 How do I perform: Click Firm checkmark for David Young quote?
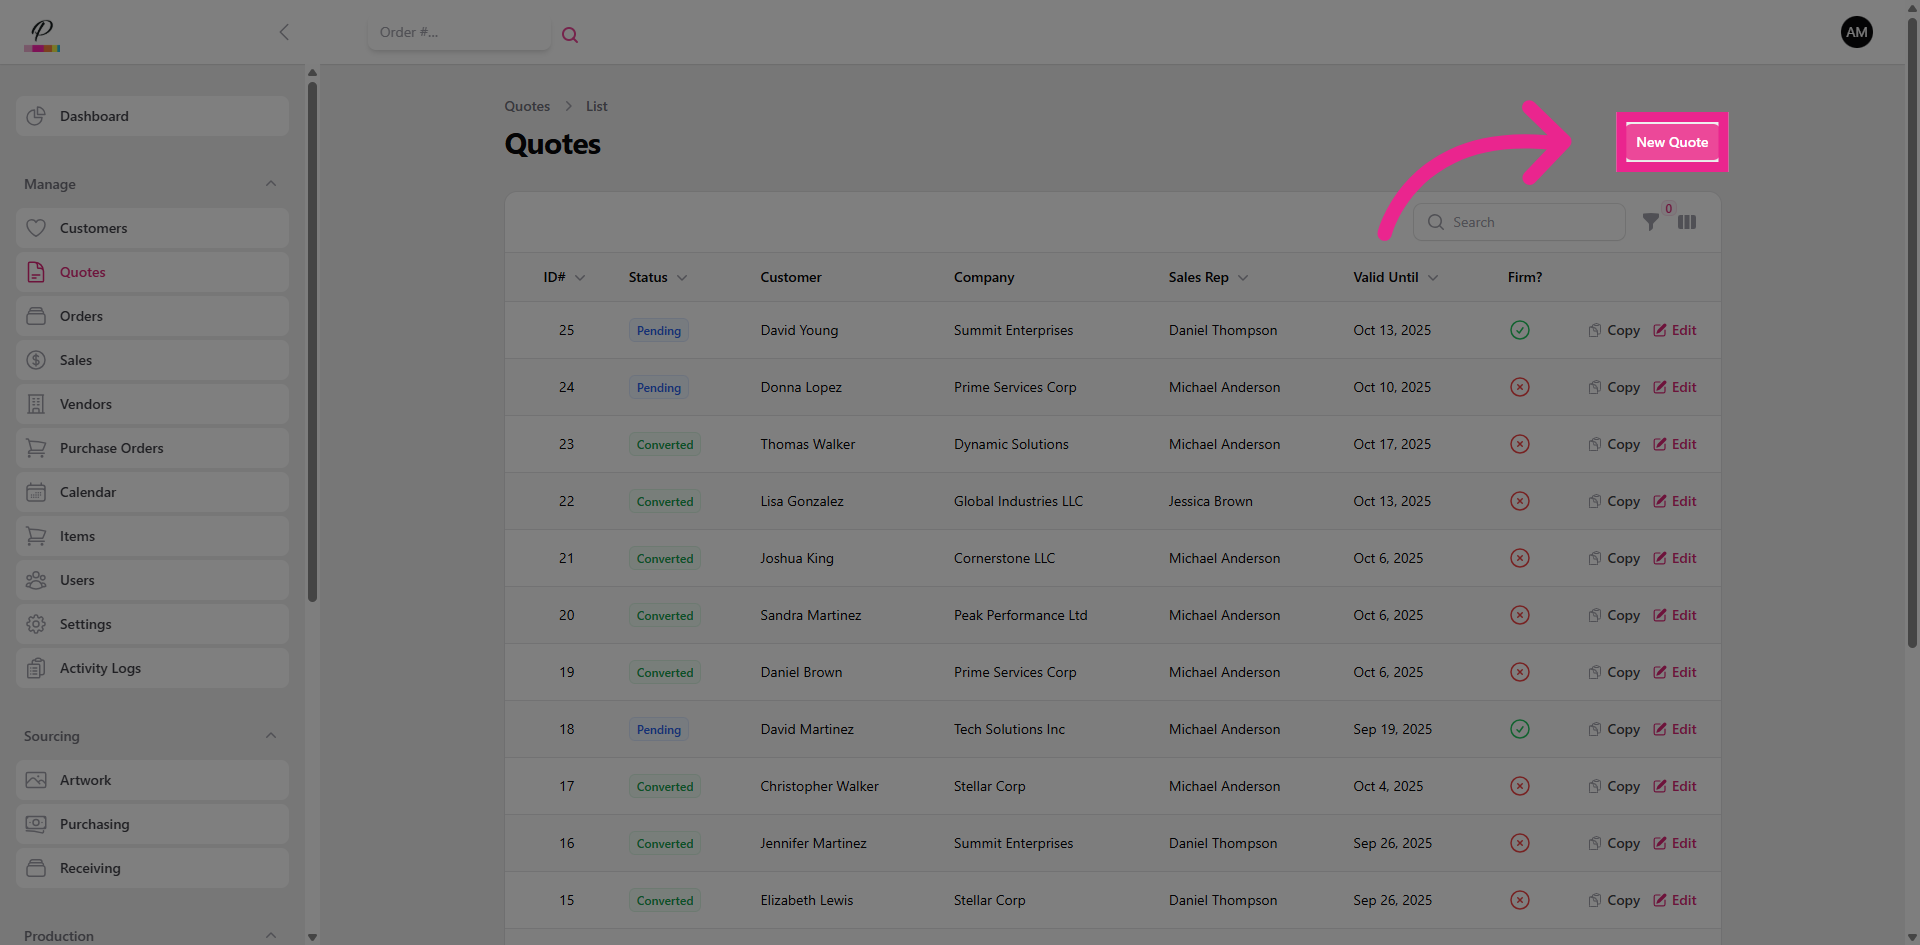[x=1519, y=330]
